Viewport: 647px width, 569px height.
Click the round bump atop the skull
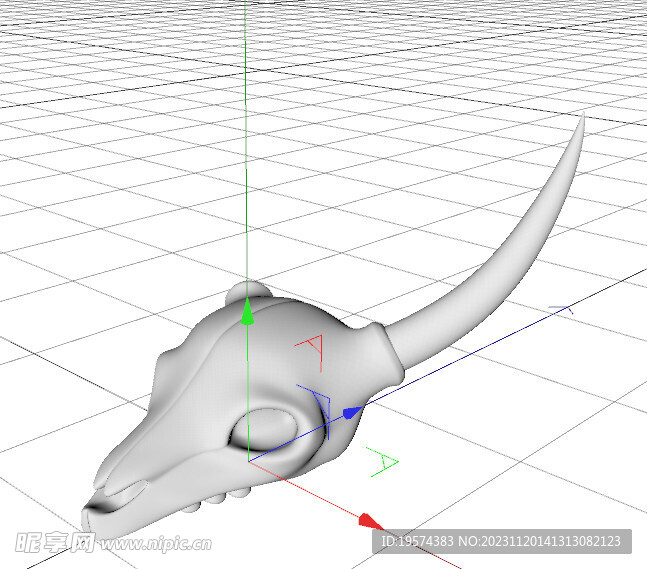click(249, 291)
